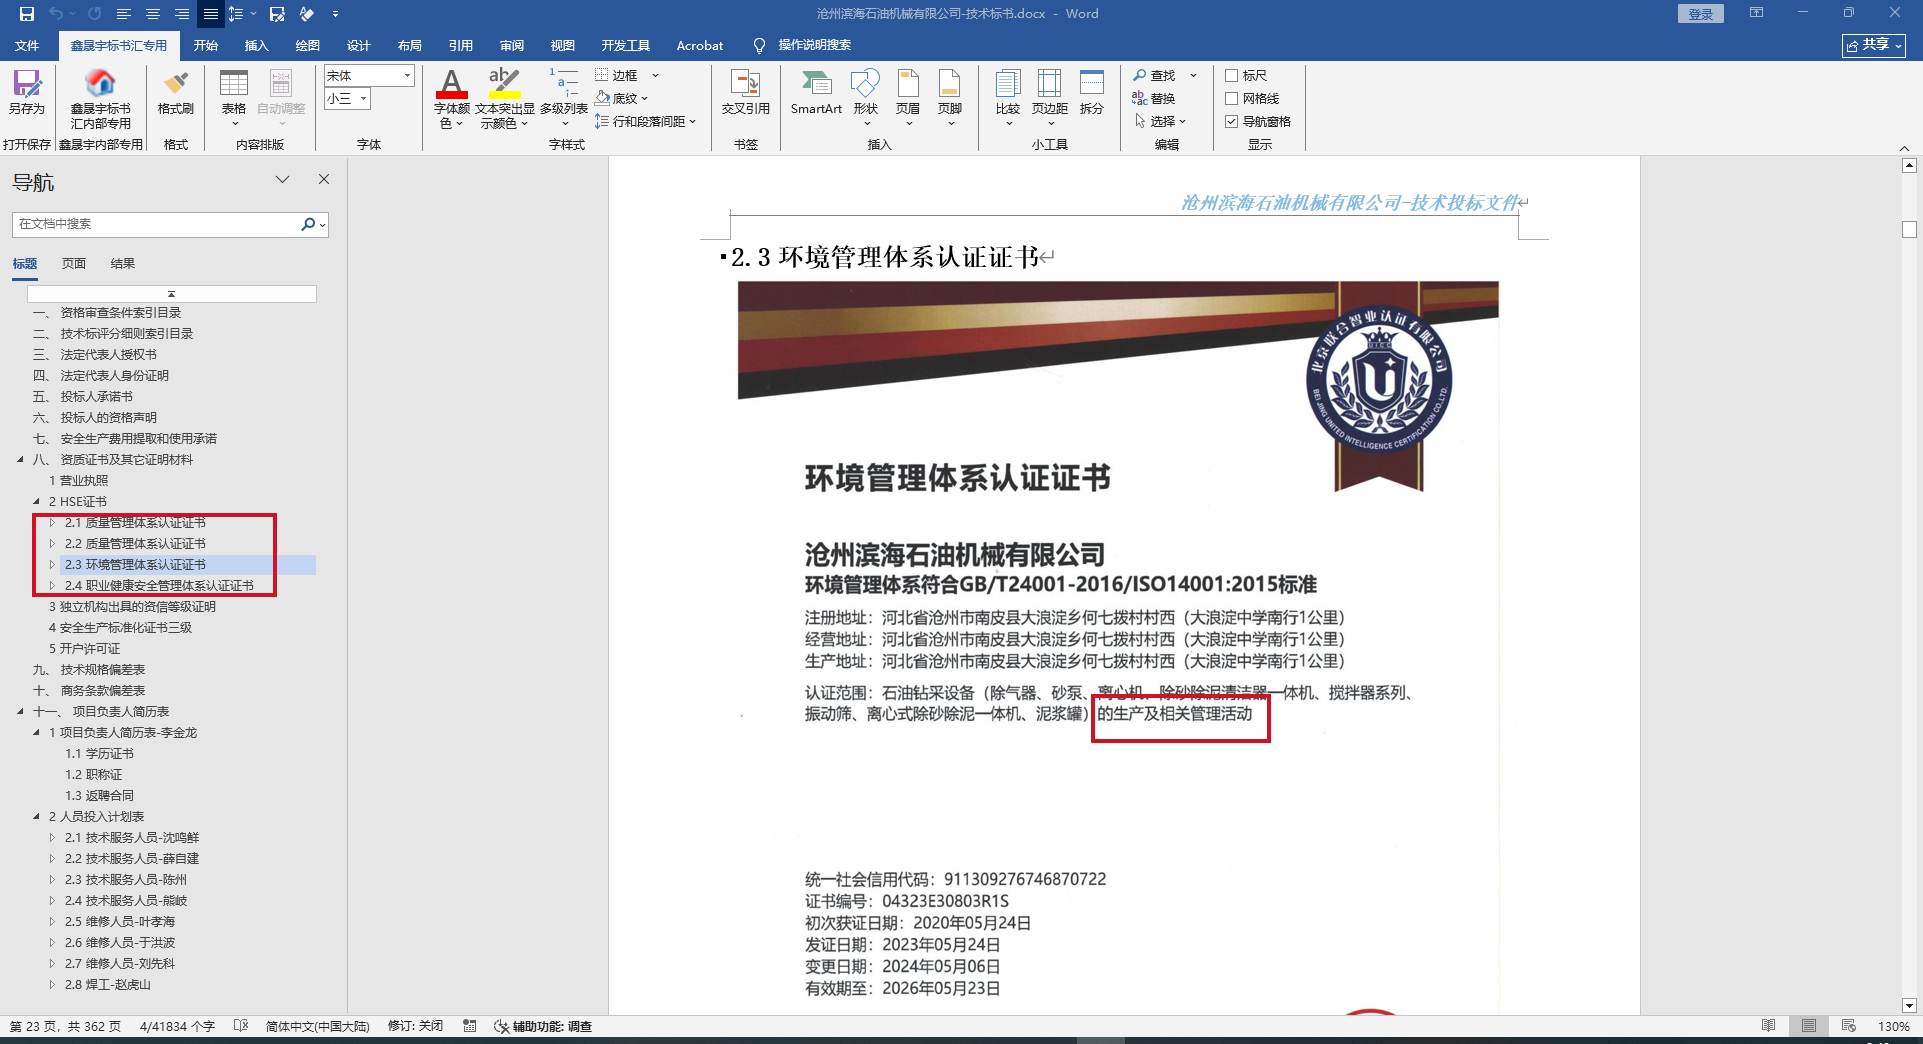Align text right from the quick access toolbar
The image size is (1923, 1044).
(182, 14)
